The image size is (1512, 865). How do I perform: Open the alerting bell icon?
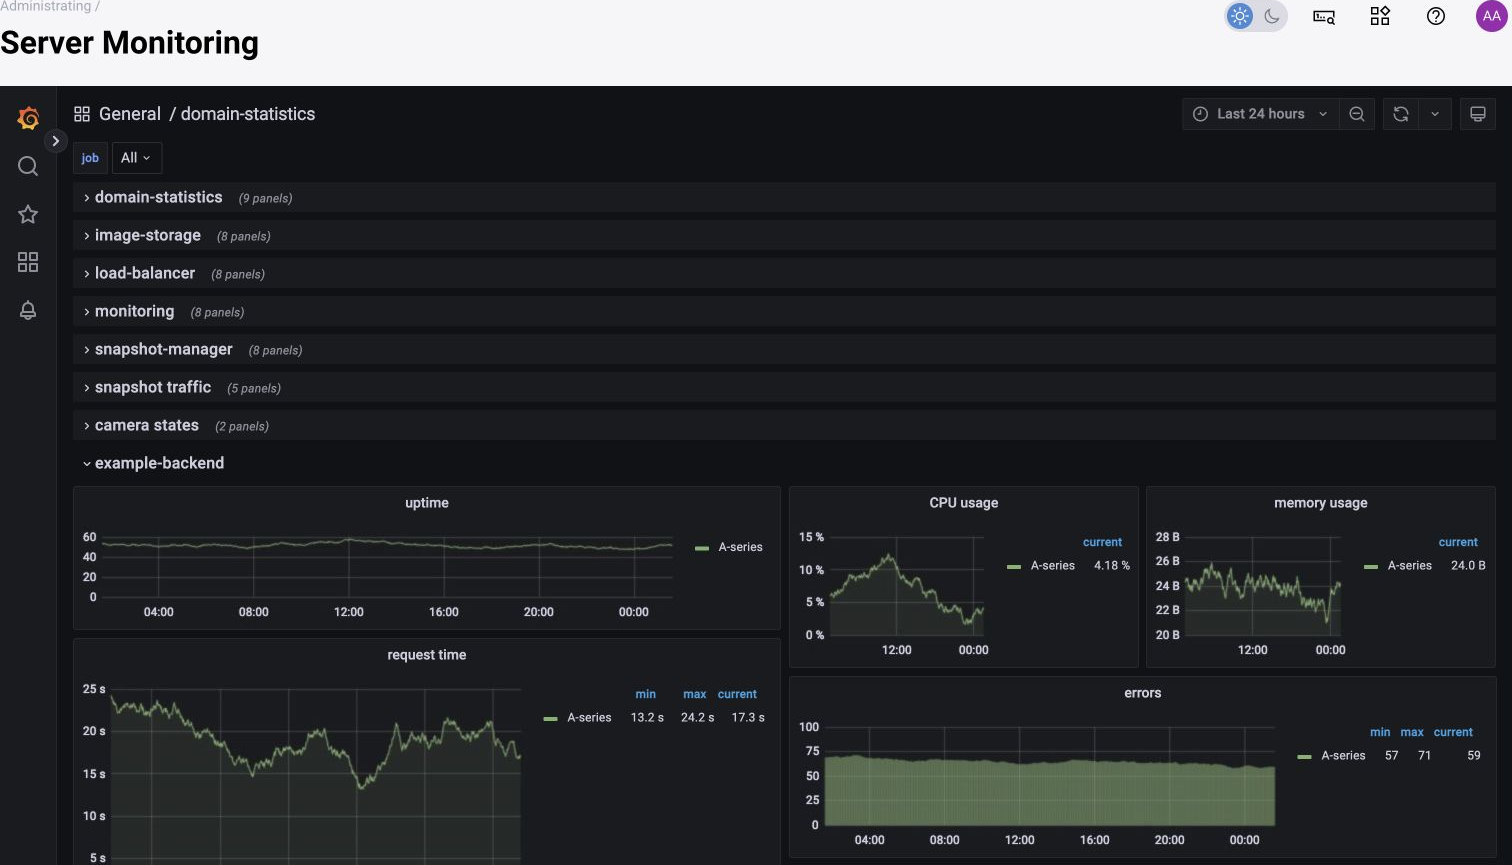[x=28, y=310]
